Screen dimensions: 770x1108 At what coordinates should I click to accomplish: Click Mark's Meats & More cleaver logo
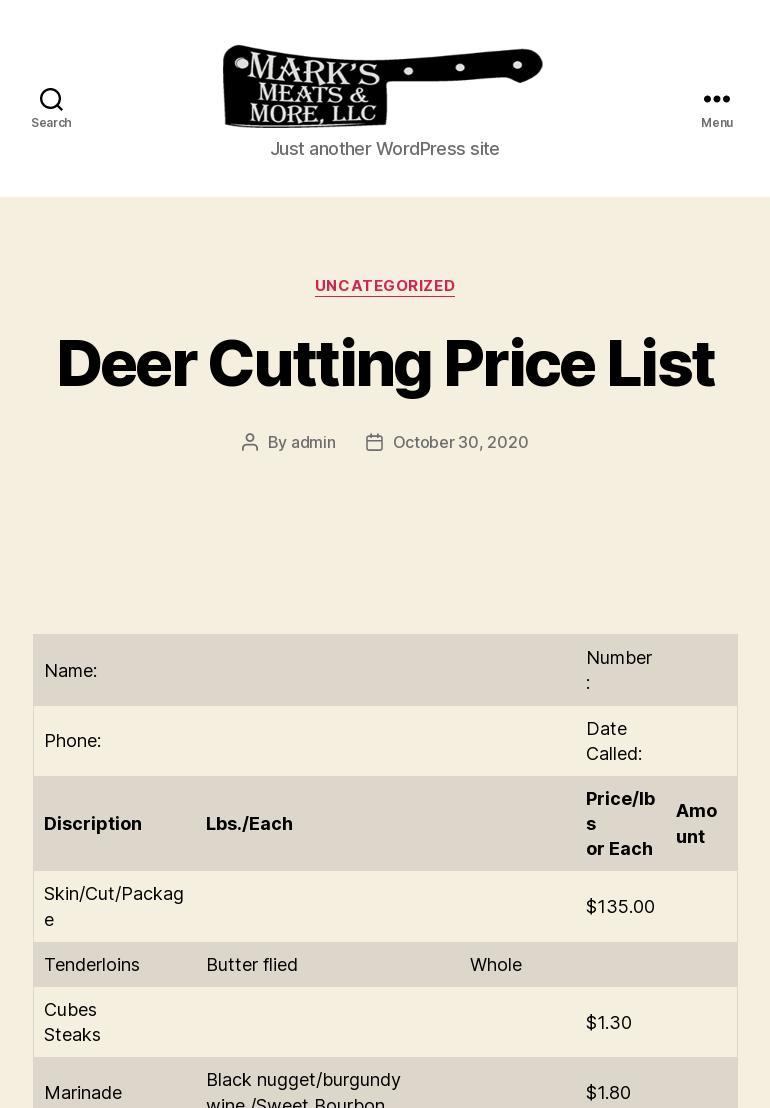pyautogui.click(x=382, y=86)
